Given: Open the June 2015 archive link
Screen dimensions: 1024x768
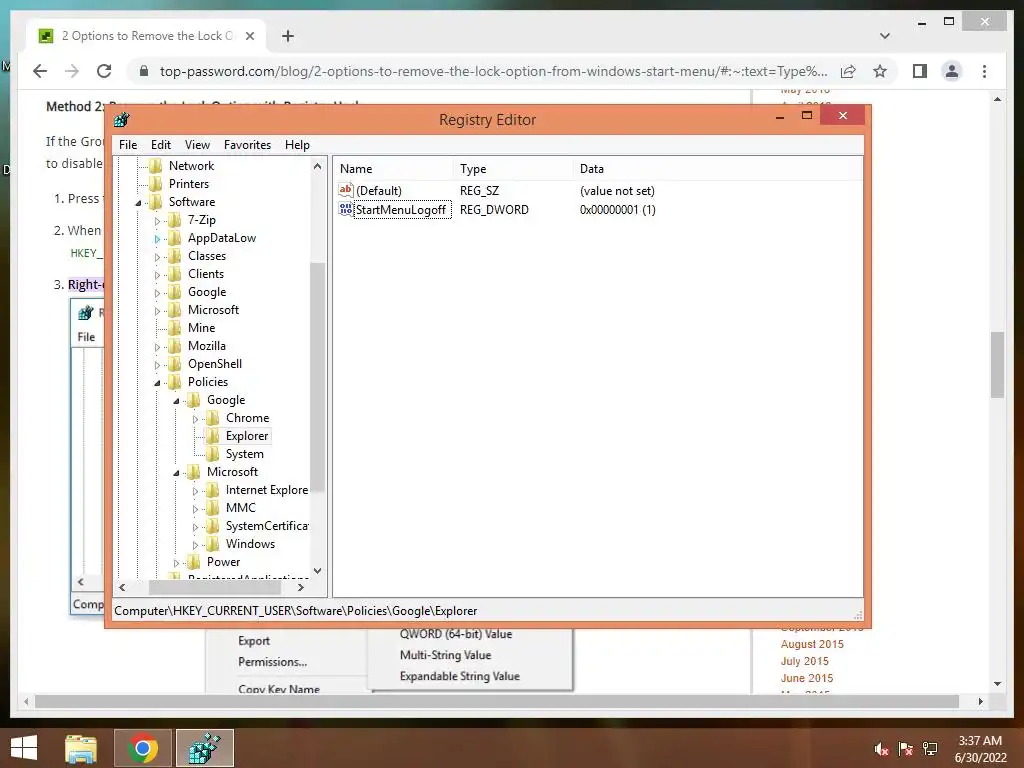Looking at the screenshot, I should pyautogui.click(x=807, y=678).
